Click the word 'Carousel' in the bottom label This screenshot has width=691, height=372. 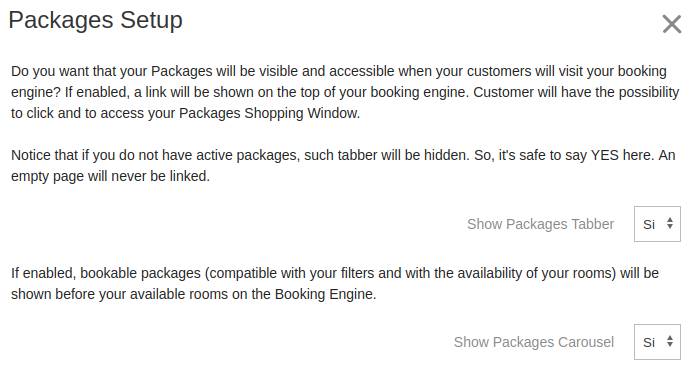(585, 342)
